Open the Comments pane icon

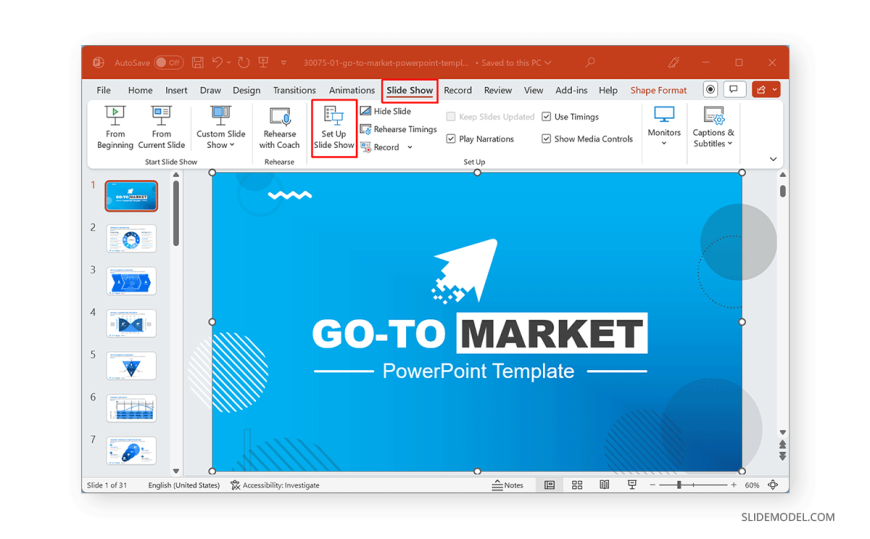click(x=734, y=89)
